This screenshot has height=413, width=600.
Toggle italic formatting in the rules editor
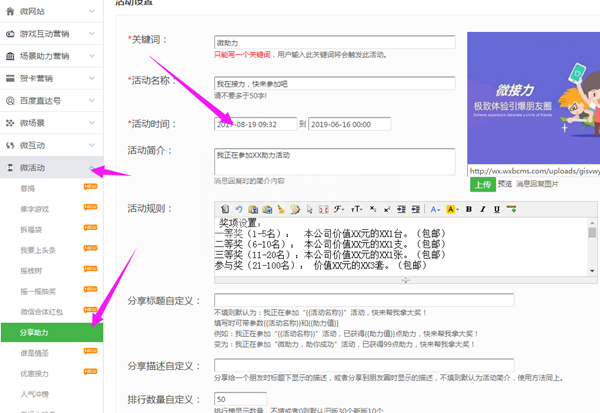[483, 209]
